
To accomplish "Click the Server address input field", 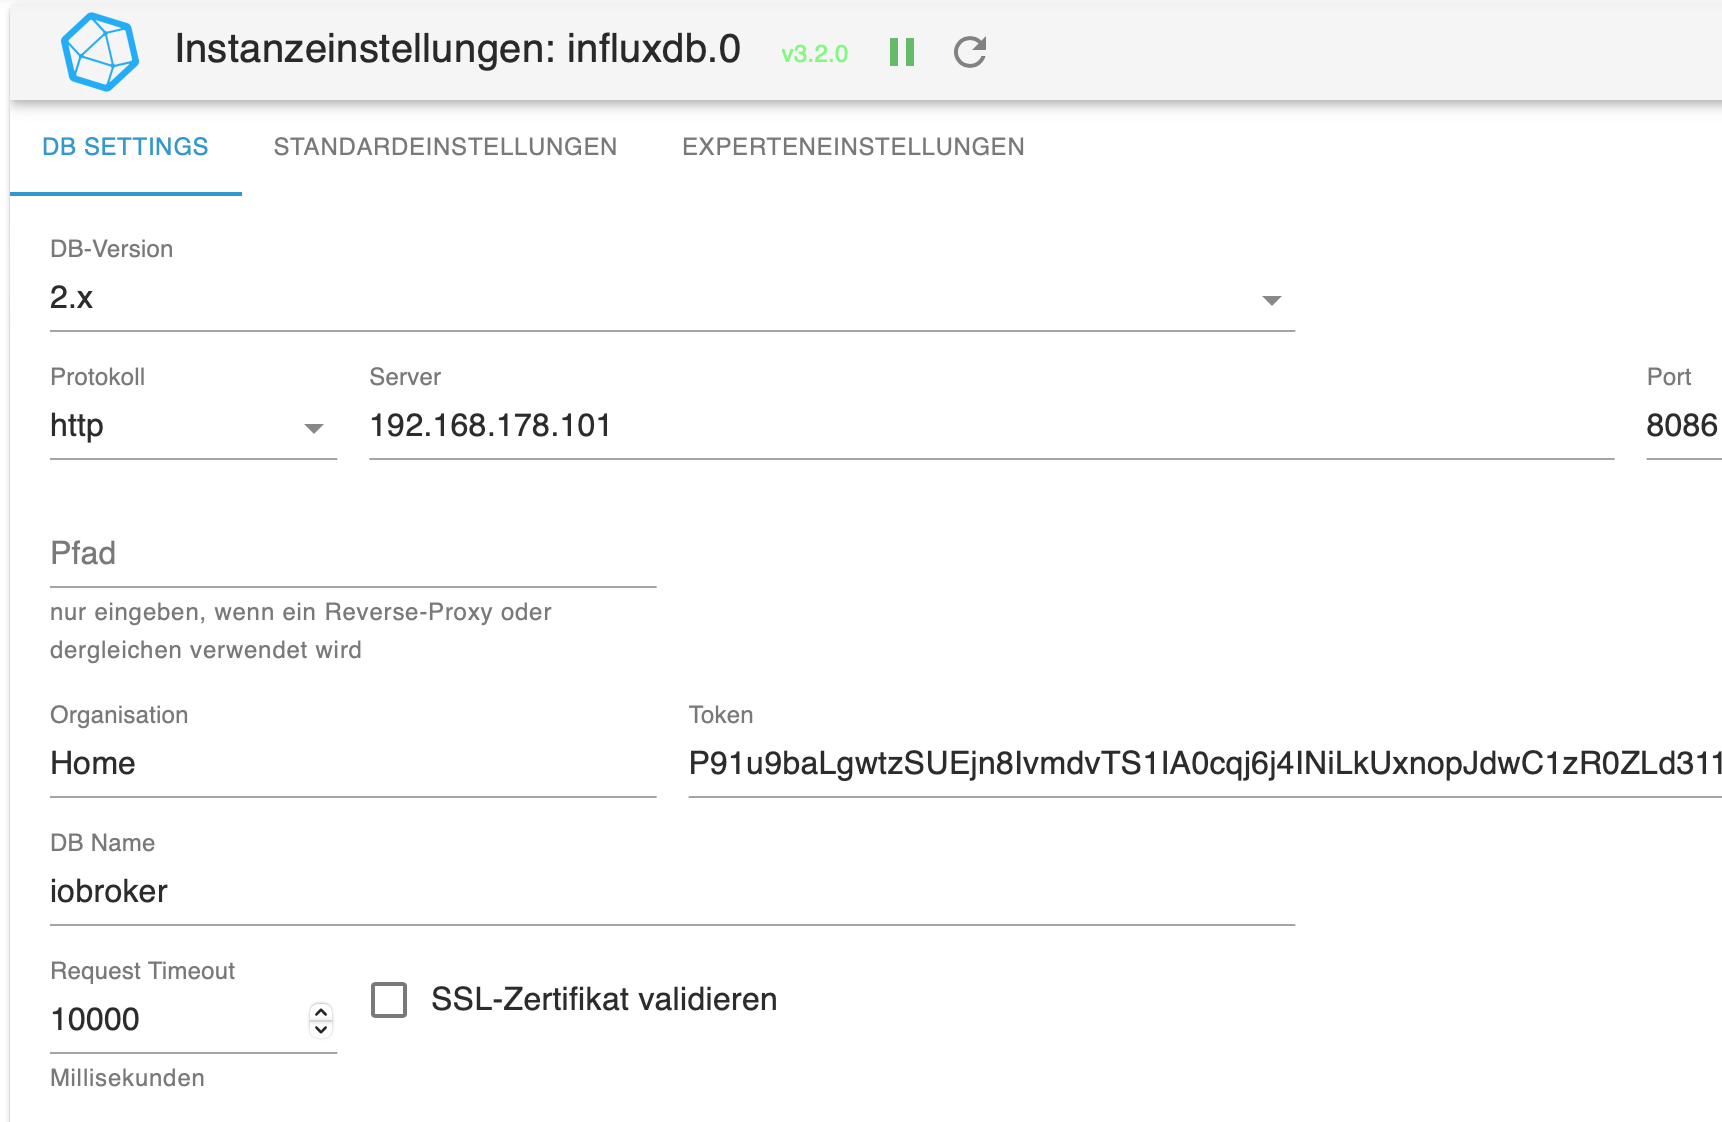I will tap(991, 427).
